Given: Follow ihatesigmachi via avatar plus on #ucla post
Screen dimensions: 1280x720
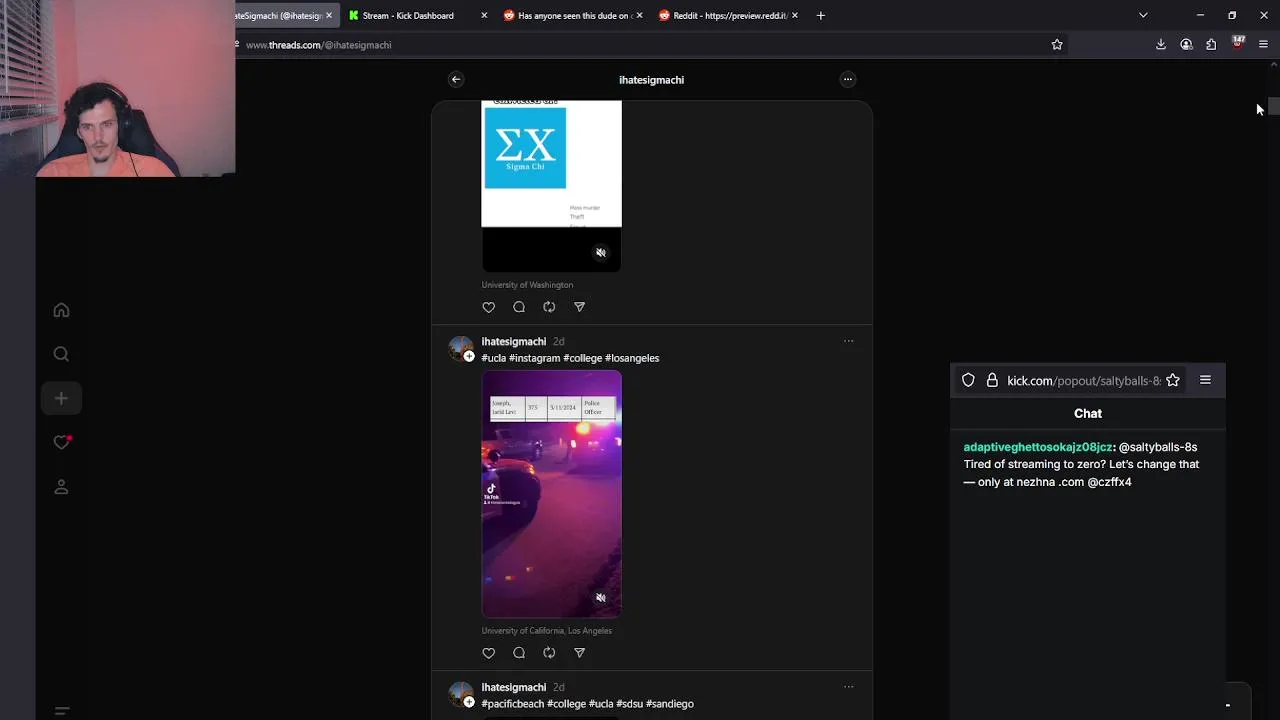Looking at the screenshot, I should point(469,357).
